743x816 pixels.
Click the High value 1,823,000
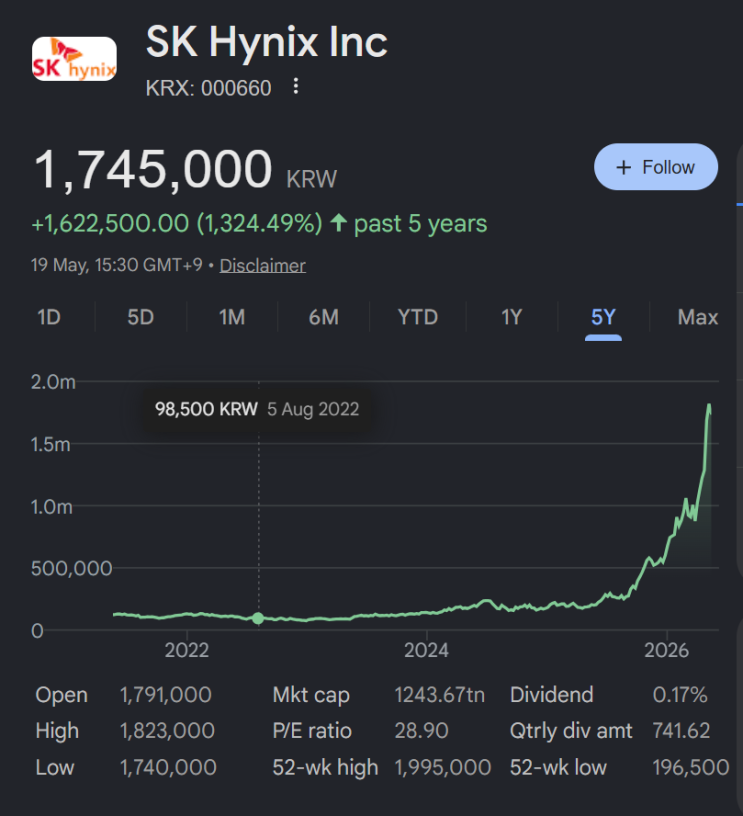pyautogui.click(x=167, y=731)
